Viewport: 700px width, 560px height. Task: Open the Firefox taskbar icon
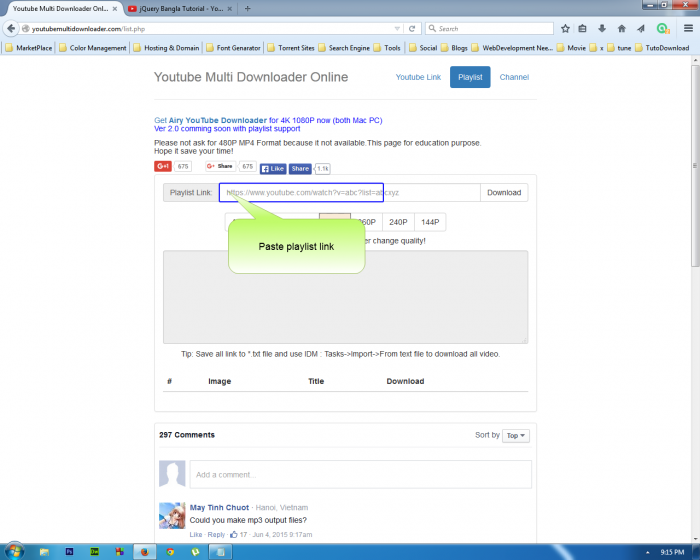click(x=144, y=552)
